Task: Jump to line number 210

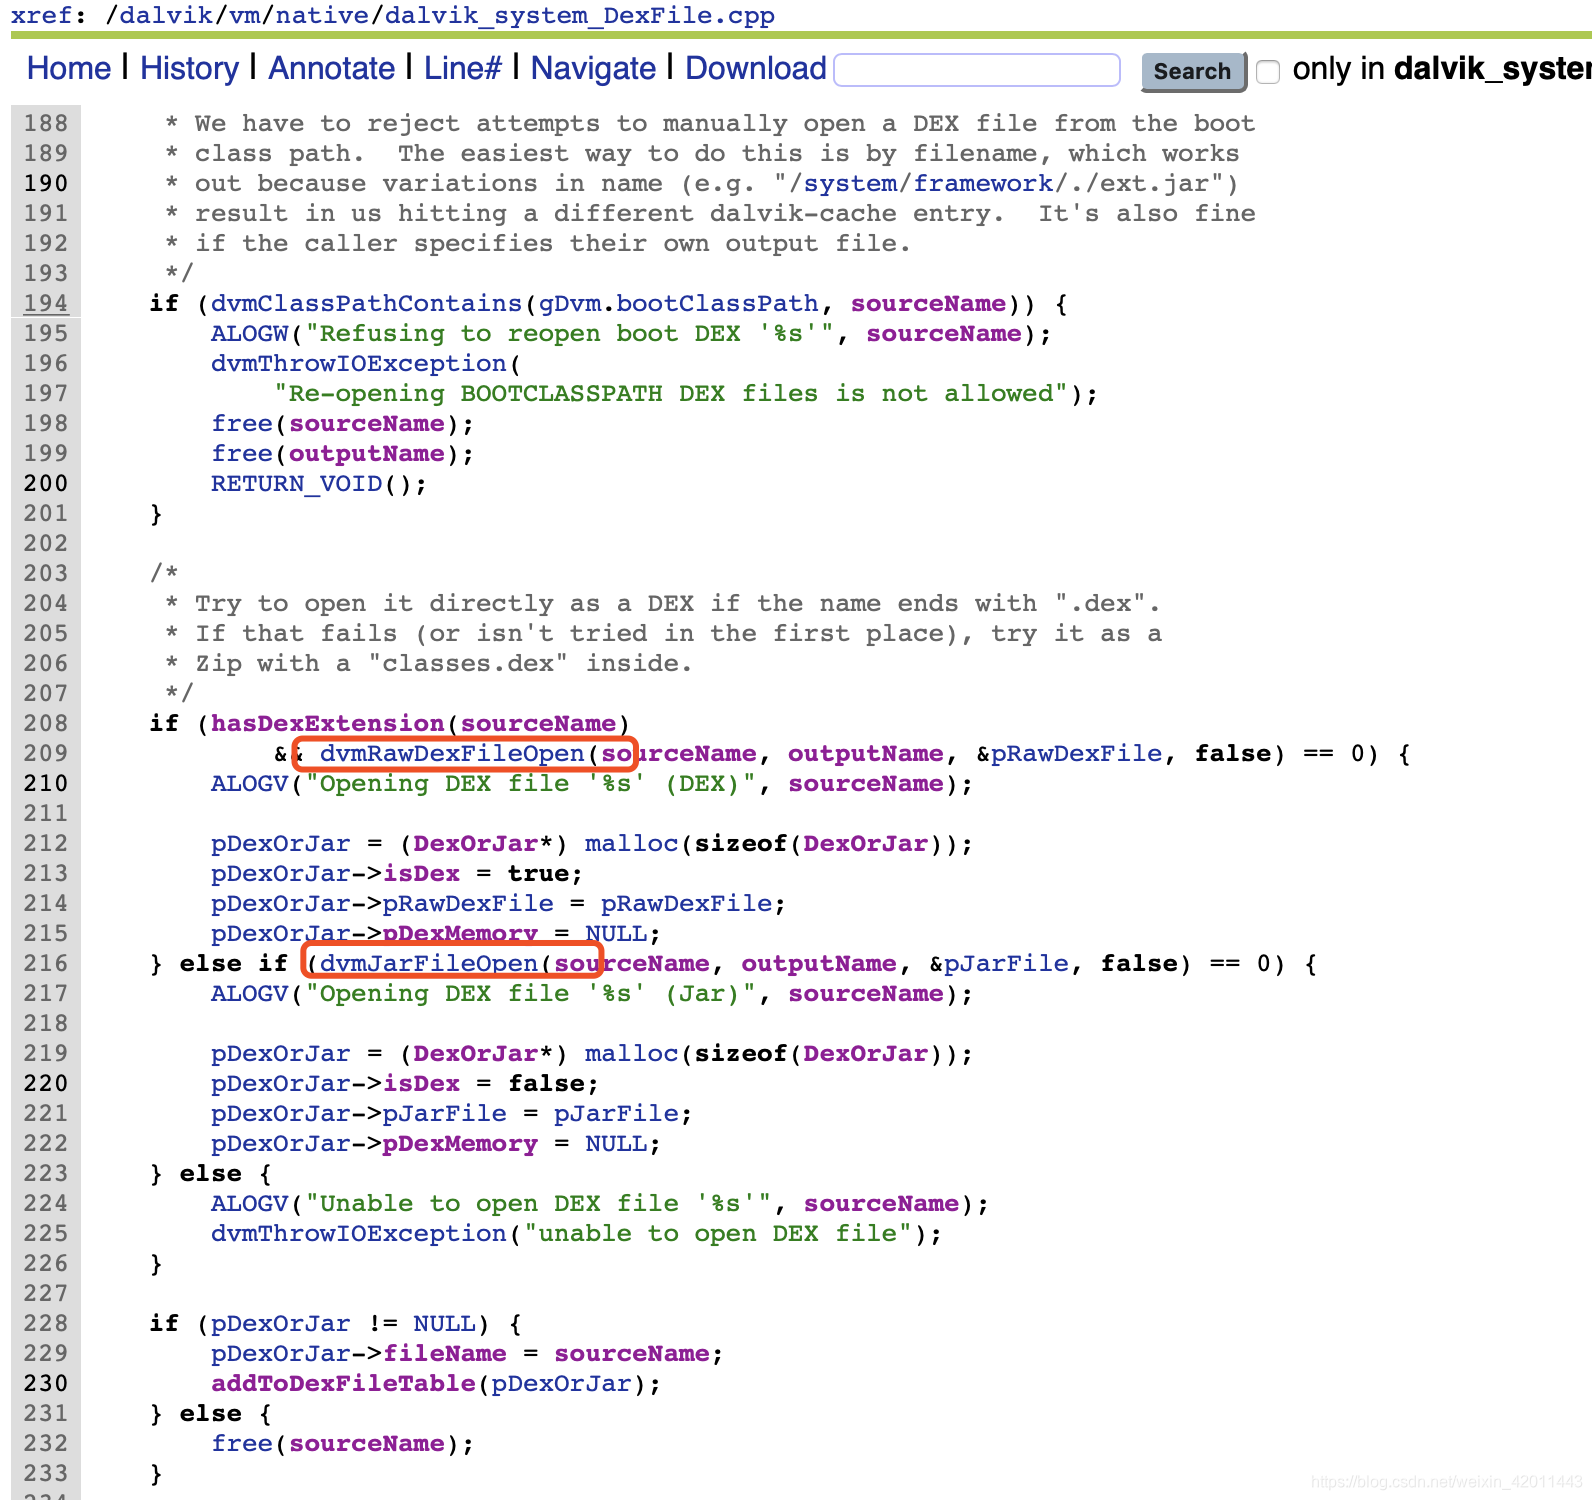Action: 46,783
